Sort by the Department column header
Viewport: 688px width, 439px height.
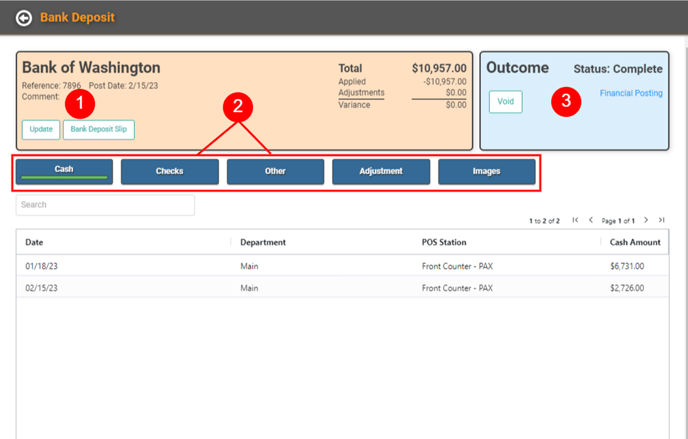[x=263, y=242]
